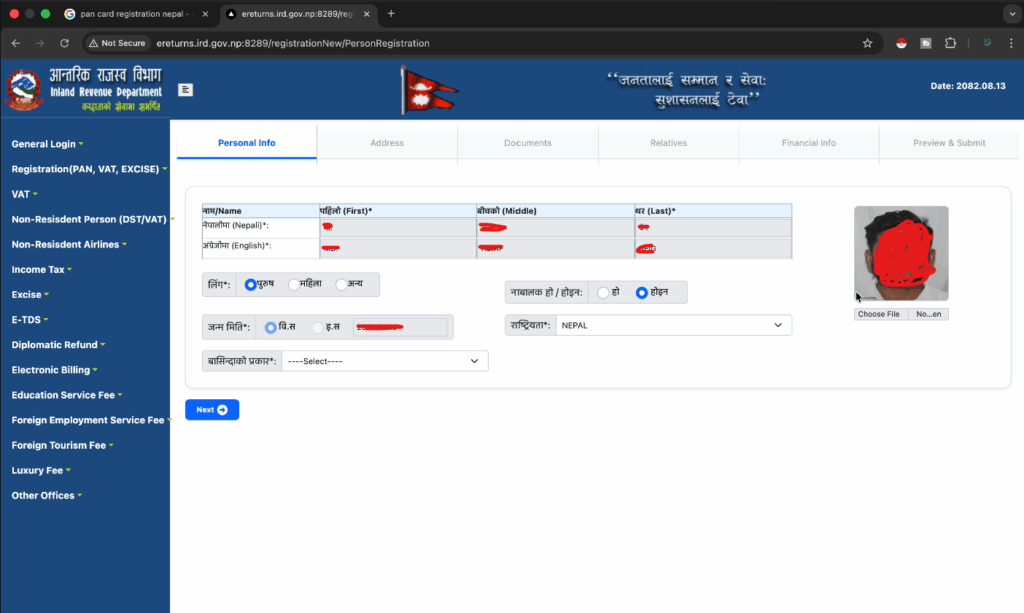This screenshot has width=1024, height=613.
Task: Select the हो radio for minor status
Action: point(602,292)
